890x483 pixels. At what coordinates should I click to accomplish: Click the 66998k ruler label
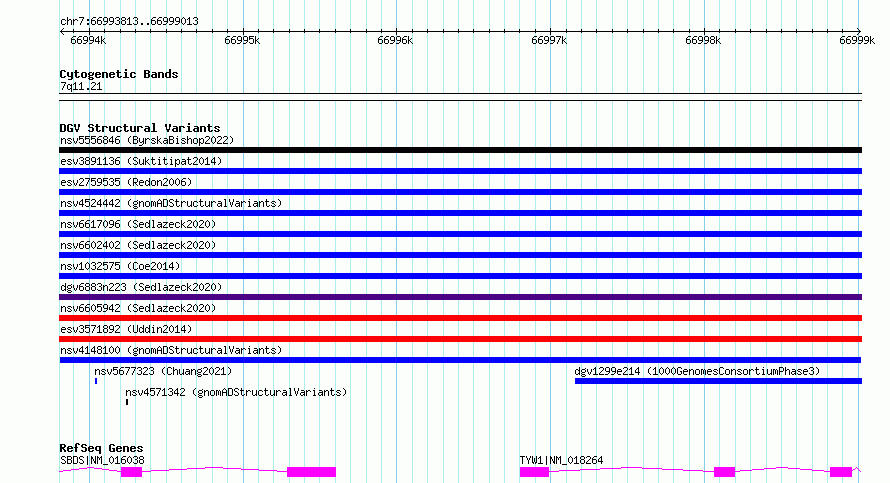(x=703, y=40)
